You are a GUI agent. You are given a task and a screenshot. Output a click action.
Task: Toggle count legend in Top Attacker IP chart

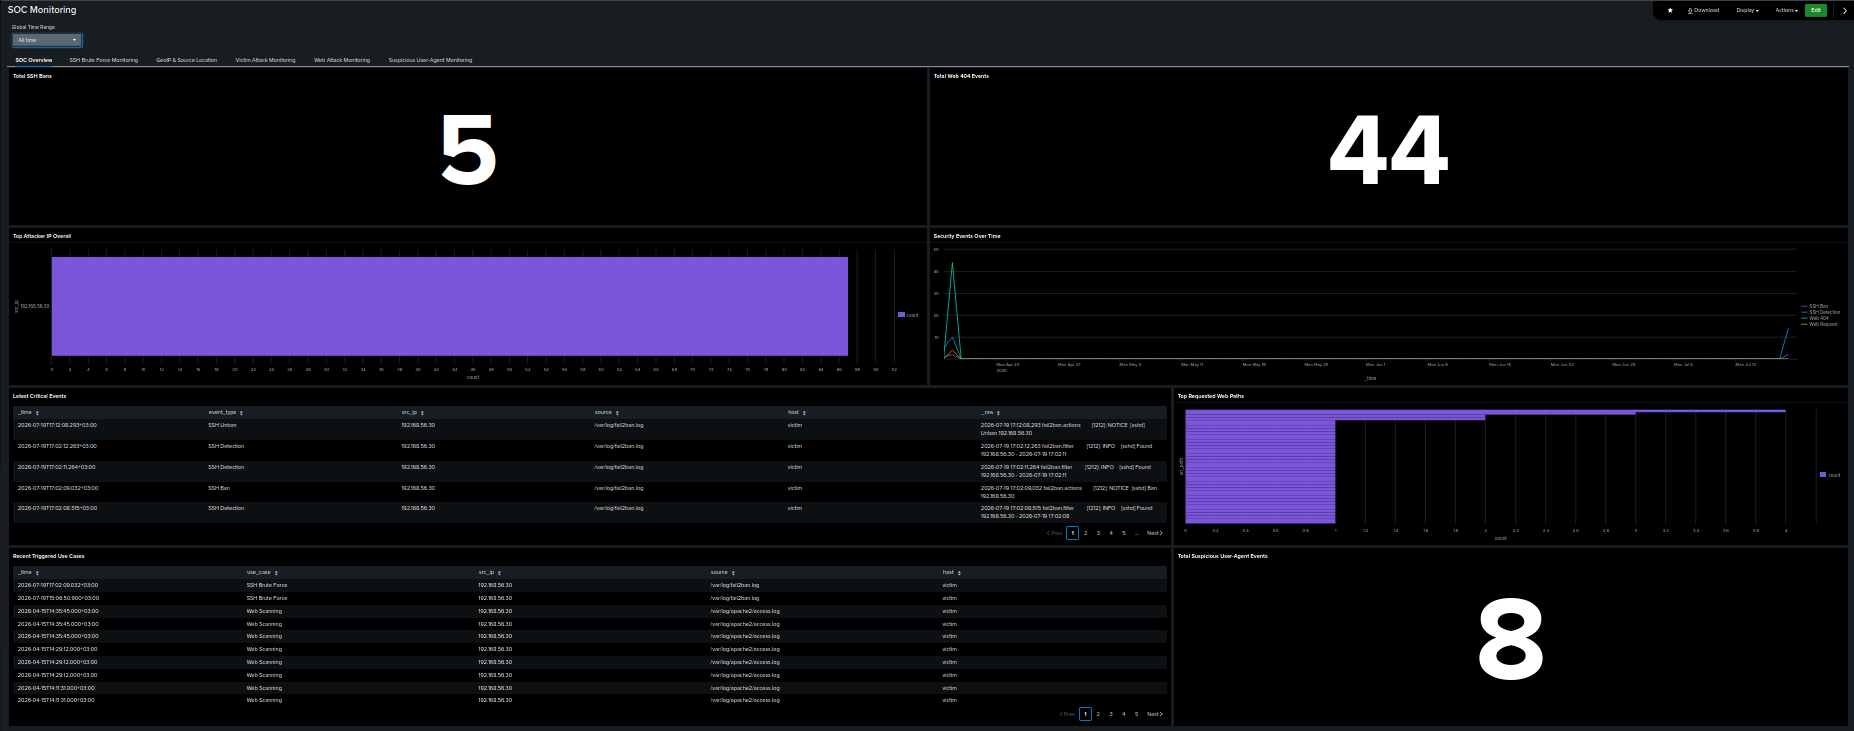tap(908, 315)
